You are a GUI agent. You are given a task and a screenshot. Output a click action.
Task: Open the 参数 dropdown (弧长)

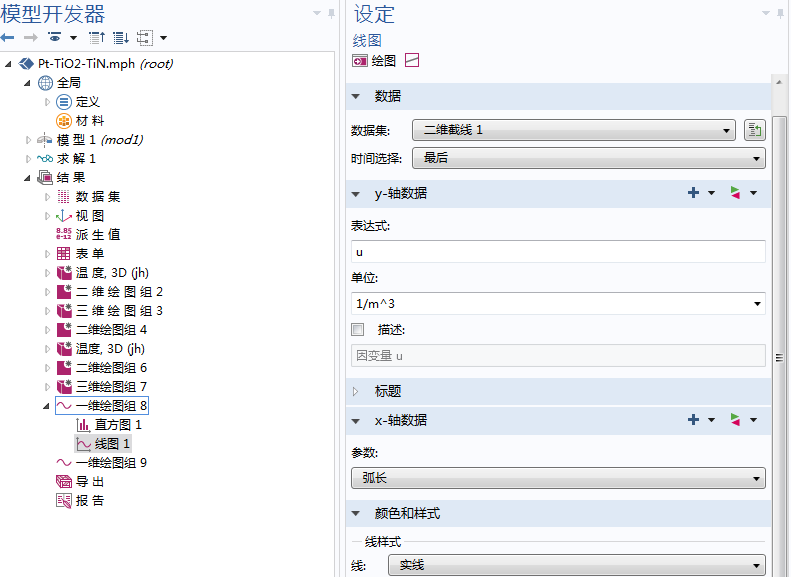[x=558, y=478]
